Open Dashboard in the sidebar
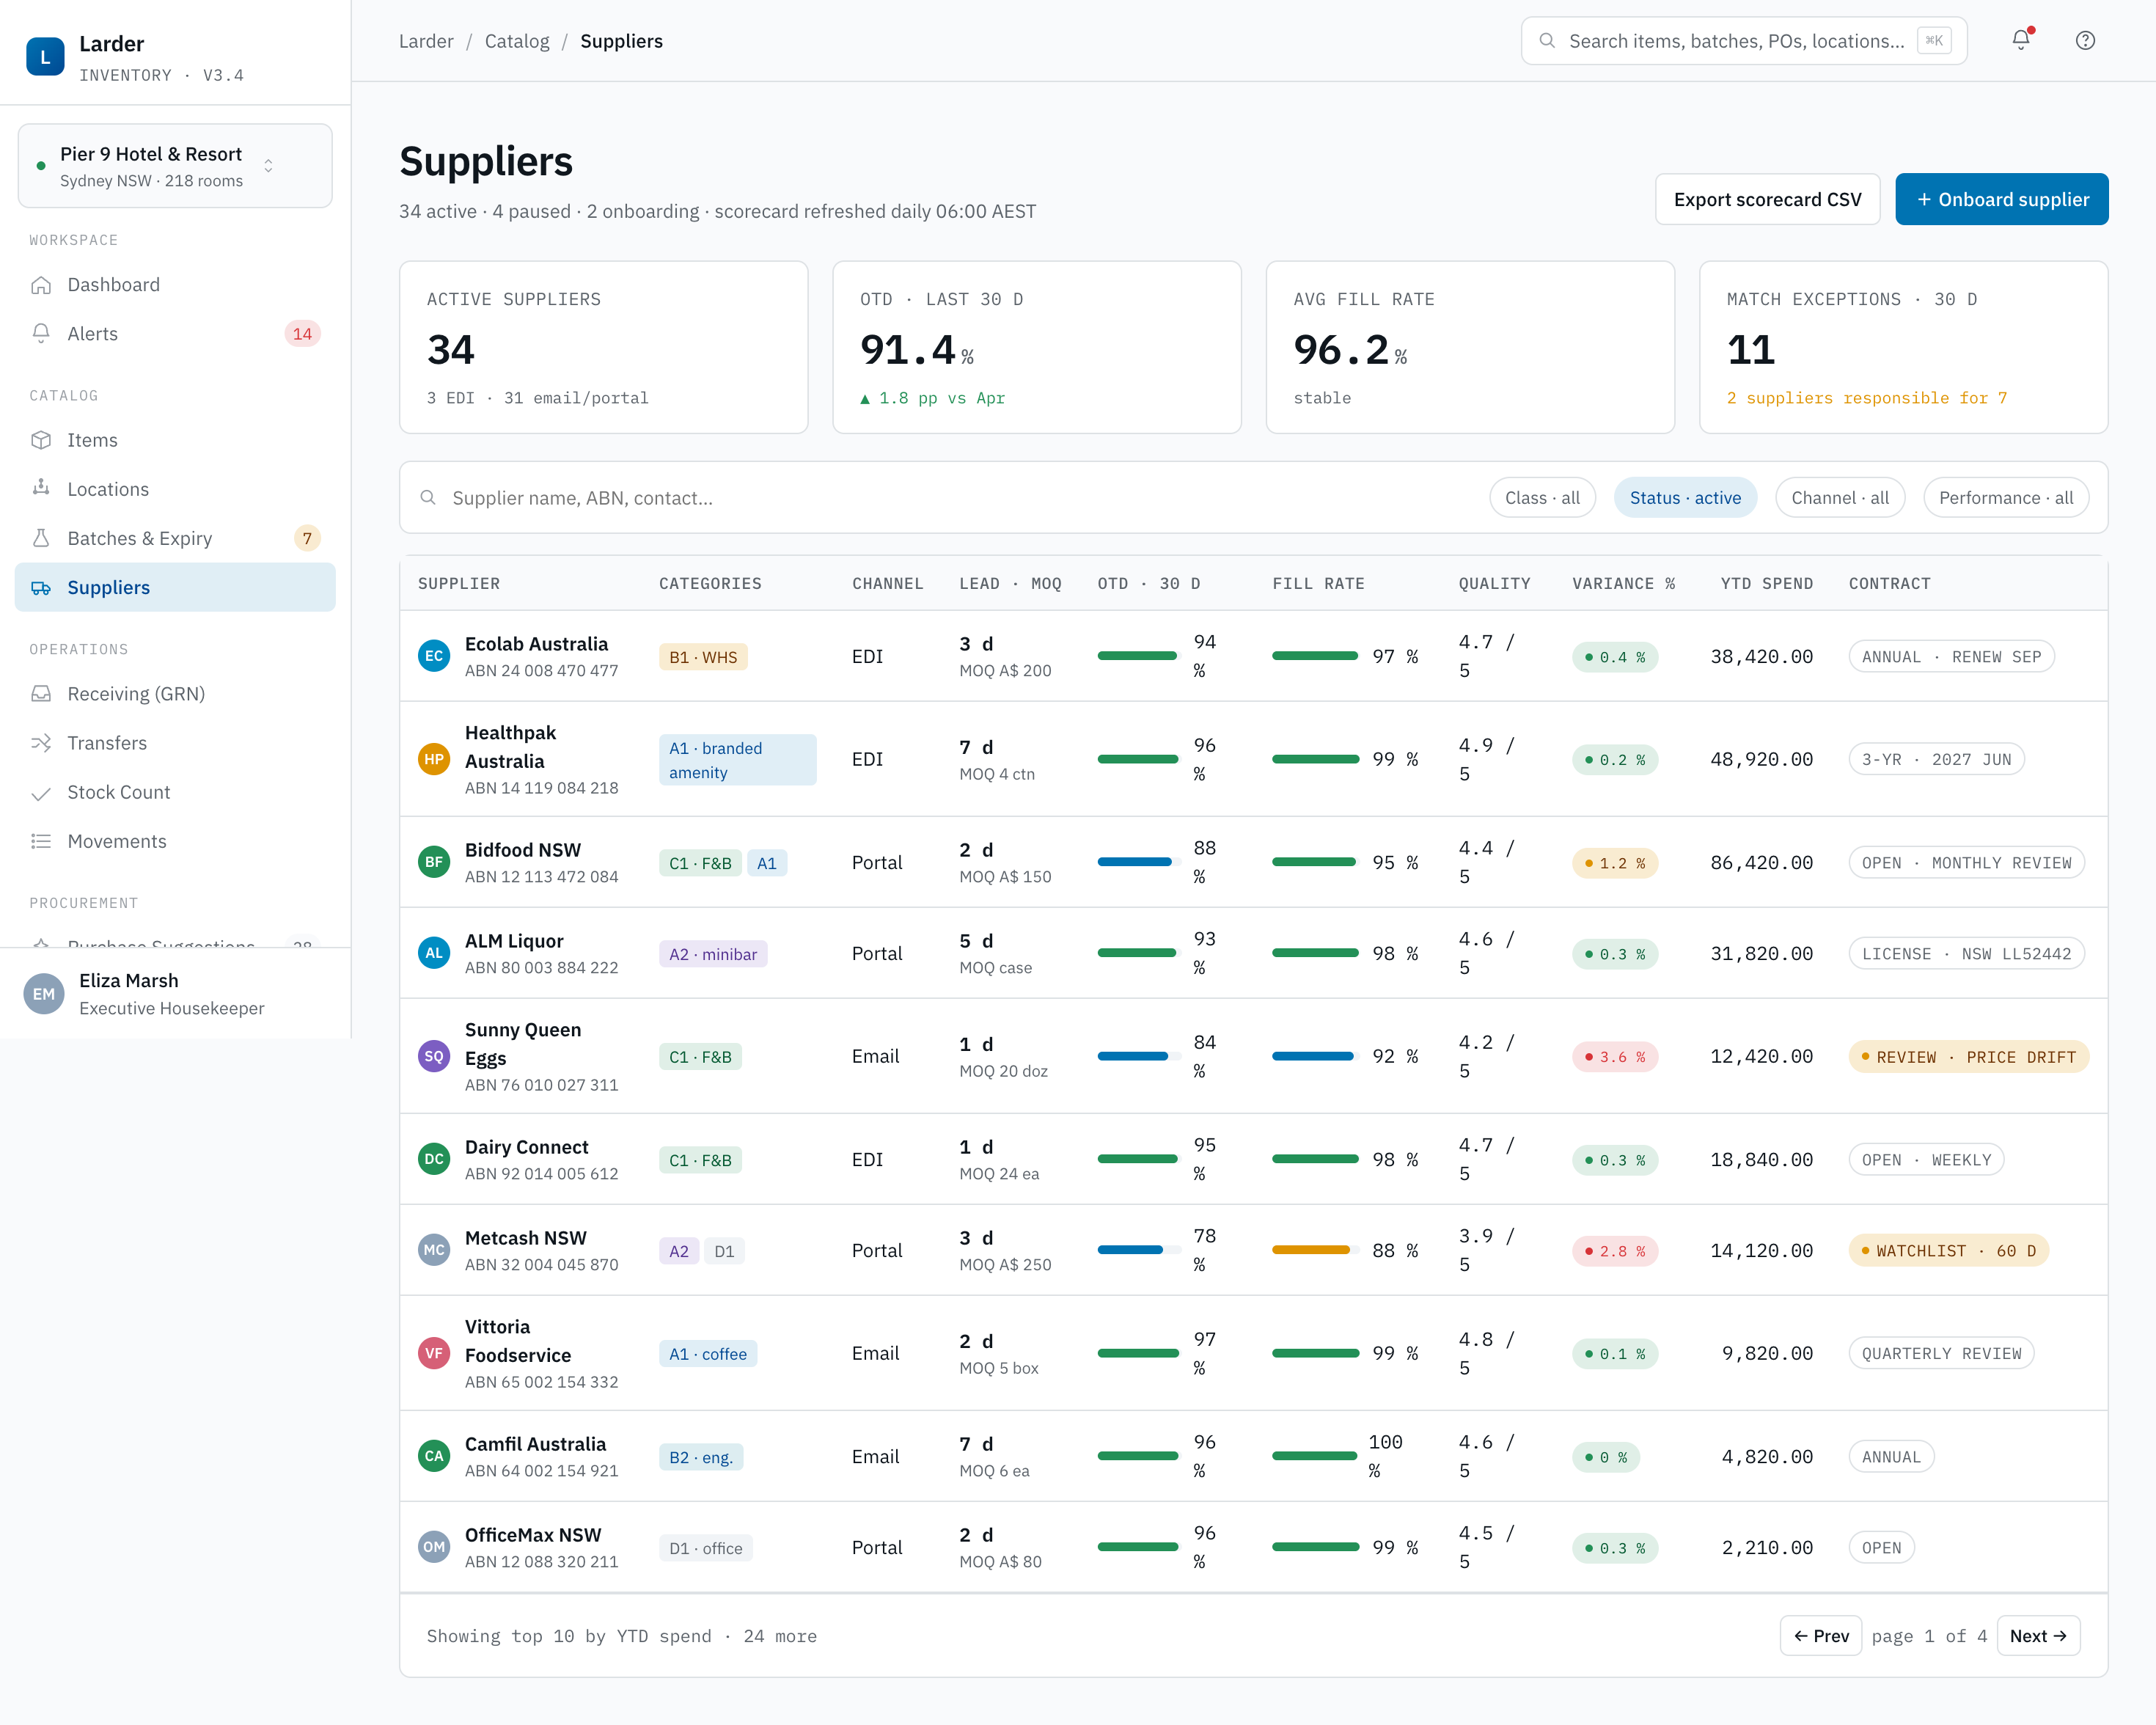This screenshot has height=1725, width=2156. click(x=175, y=285)
